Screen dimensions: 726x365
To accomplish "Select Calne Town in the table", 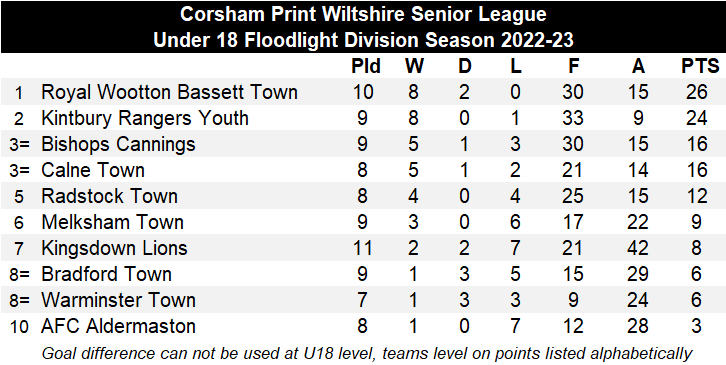I will pyautogui.click(x=93, y=170).
